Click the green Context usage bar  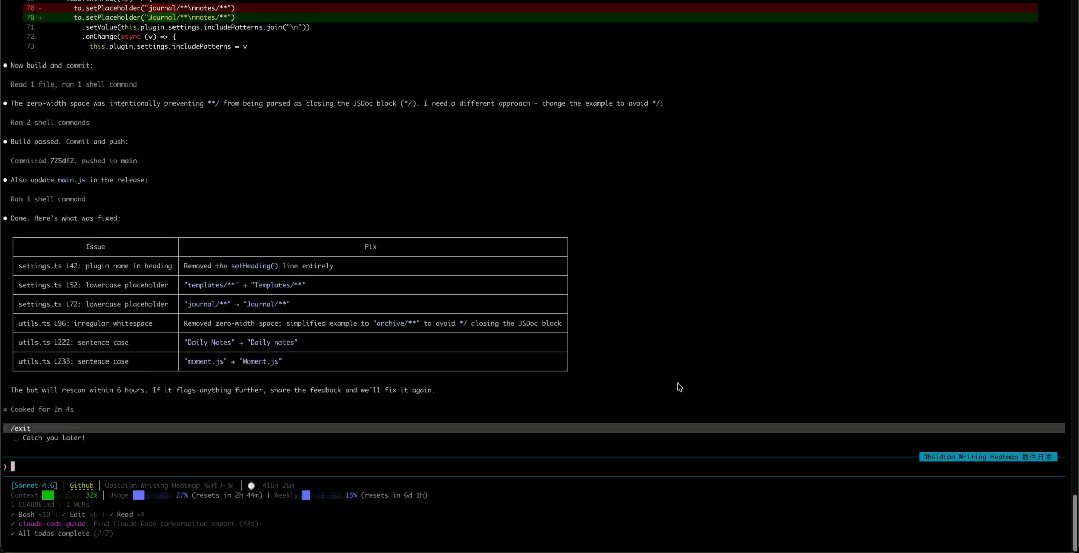click(x=47, y=495)
